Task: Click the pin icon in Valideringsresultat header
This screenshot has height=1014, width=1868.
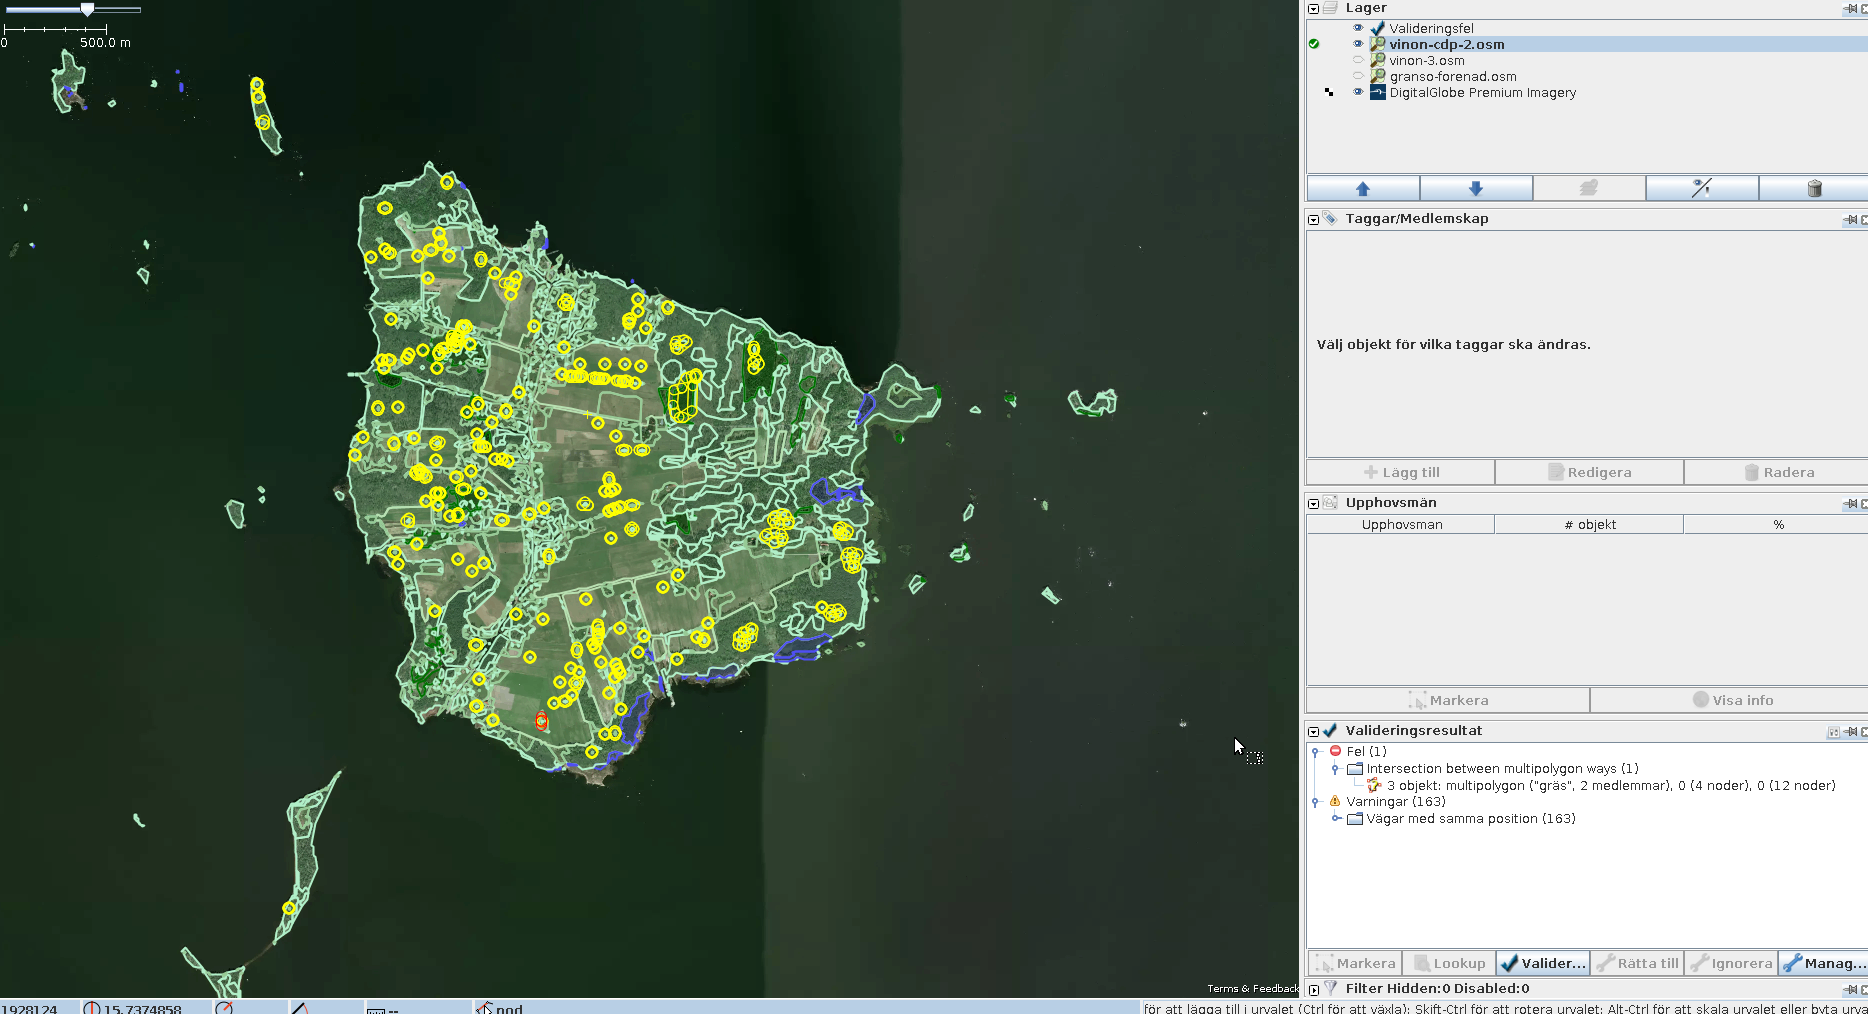Action: (x=1850, y=732)
